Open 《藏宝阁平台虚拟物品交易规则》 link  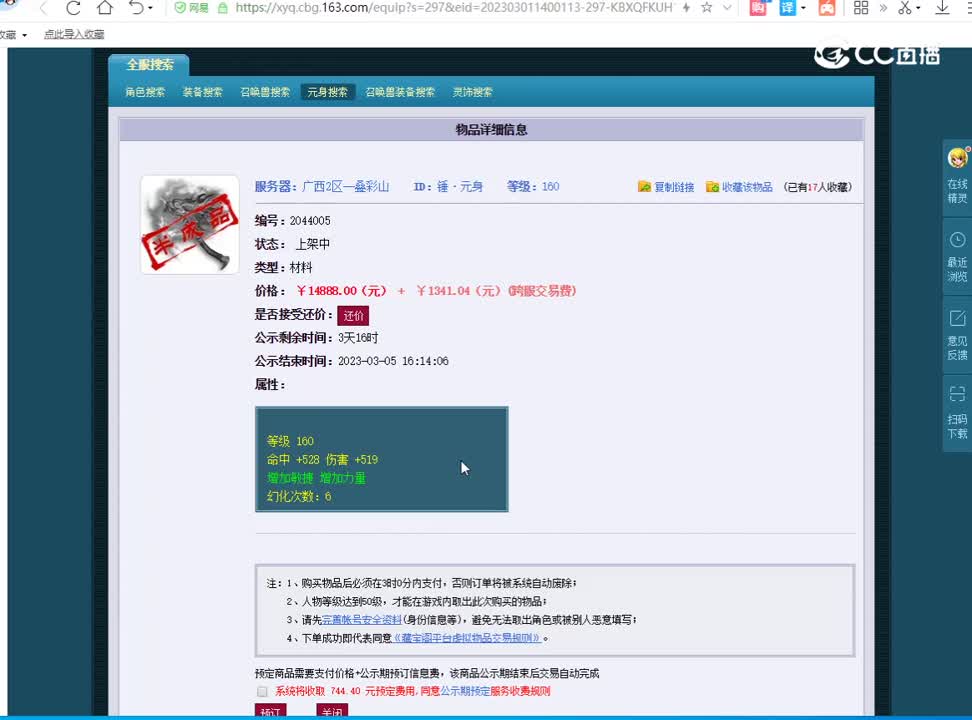[x=467, y=638]
